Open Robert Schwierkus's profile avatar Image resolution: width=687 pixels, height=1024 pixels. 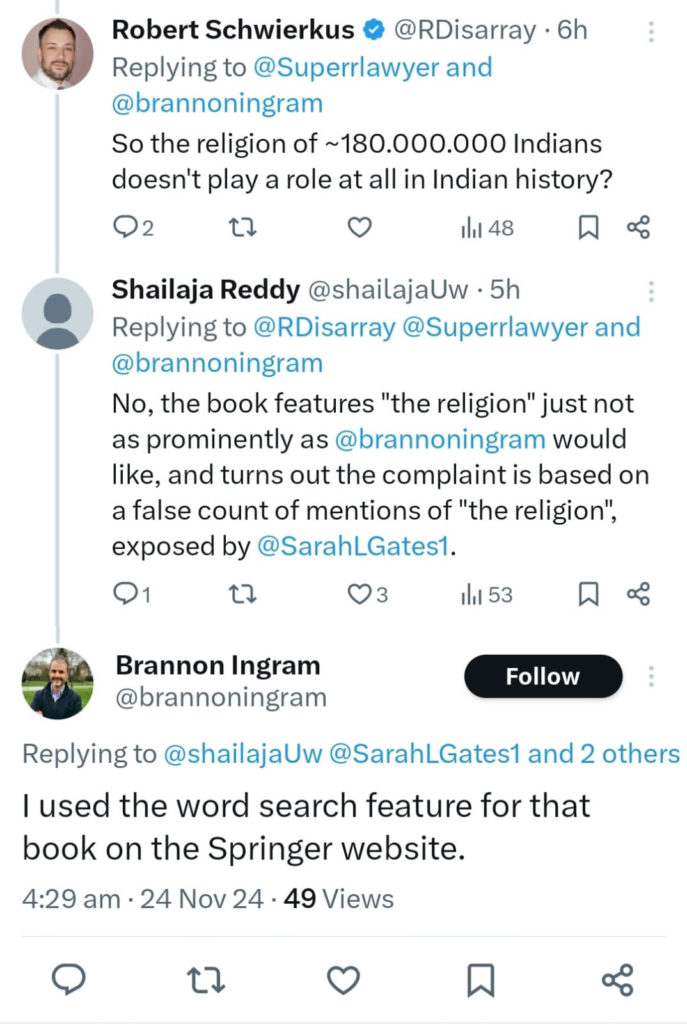[x=57, y=54]
